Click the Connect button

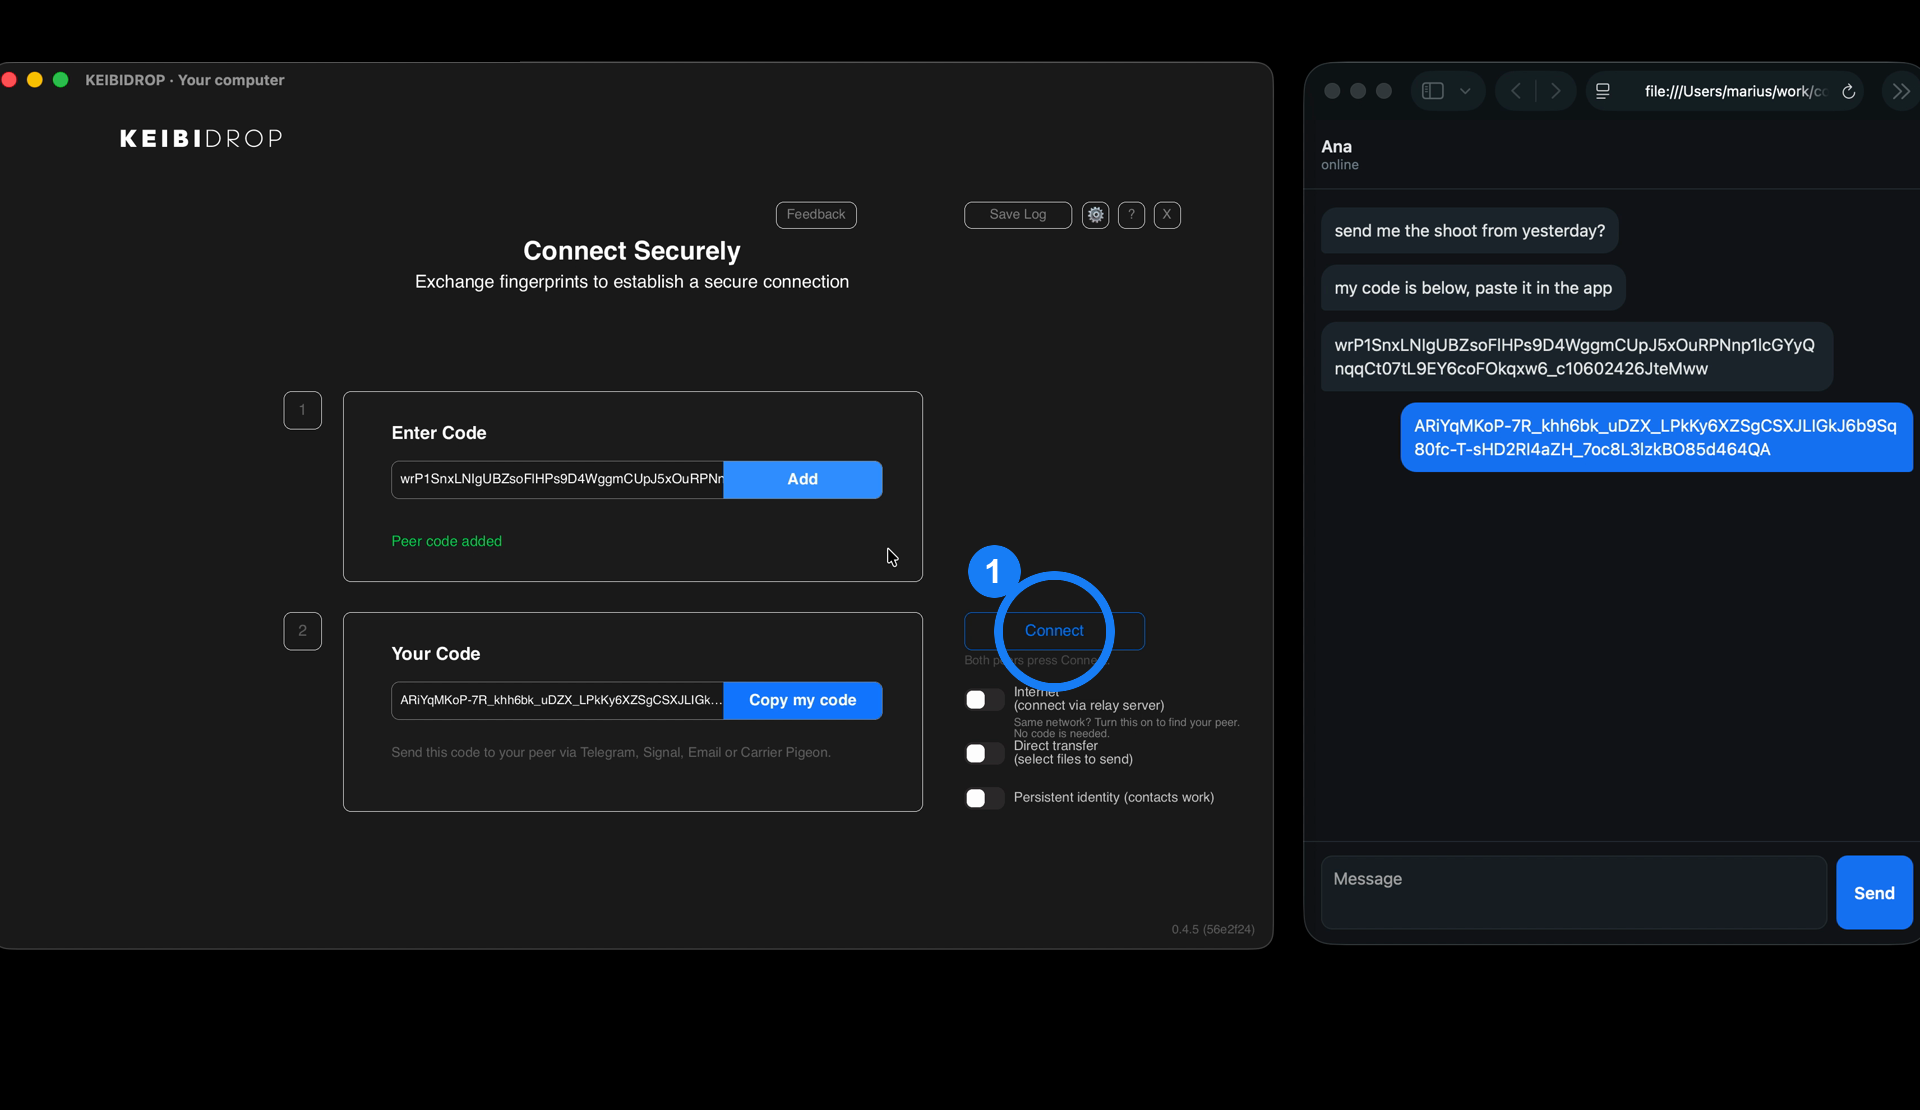point(1054,631)
